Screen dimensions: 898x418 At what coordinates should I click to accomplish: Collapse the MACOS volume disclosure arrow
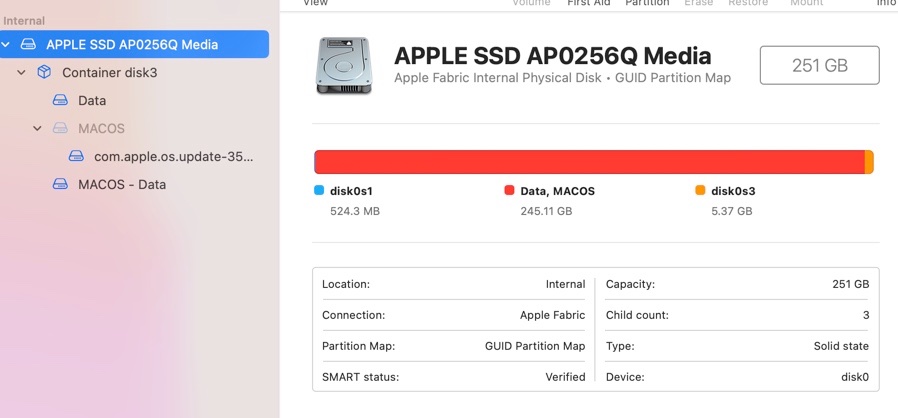click(38, 129)
